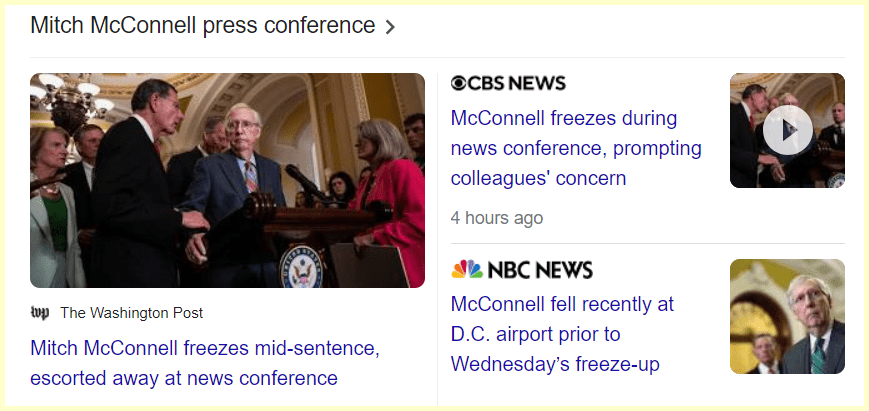The image size is (869, 411).
Task: Click the 'NBC NEWS' wordmark
Action: 540,270
